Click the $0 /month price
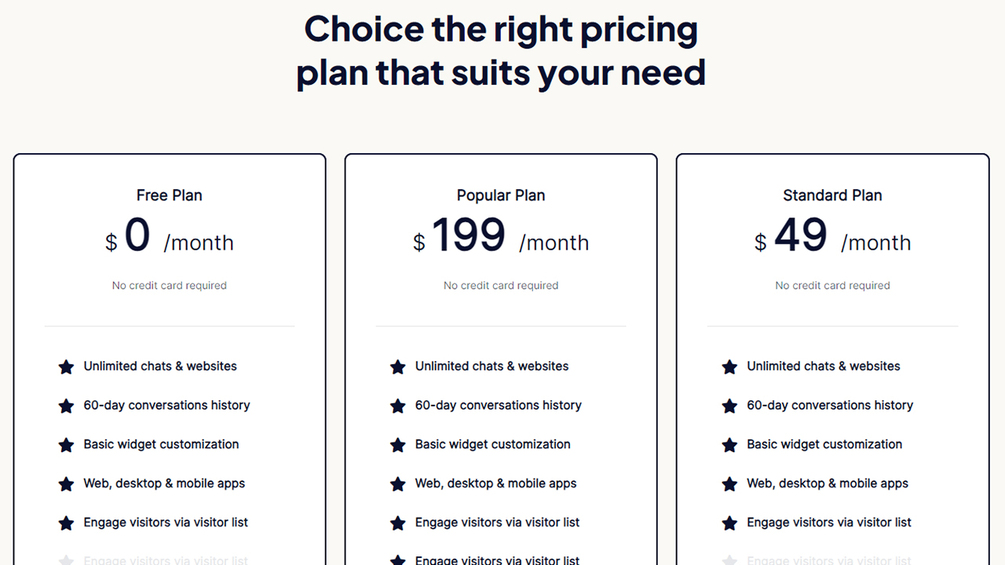 169,238
